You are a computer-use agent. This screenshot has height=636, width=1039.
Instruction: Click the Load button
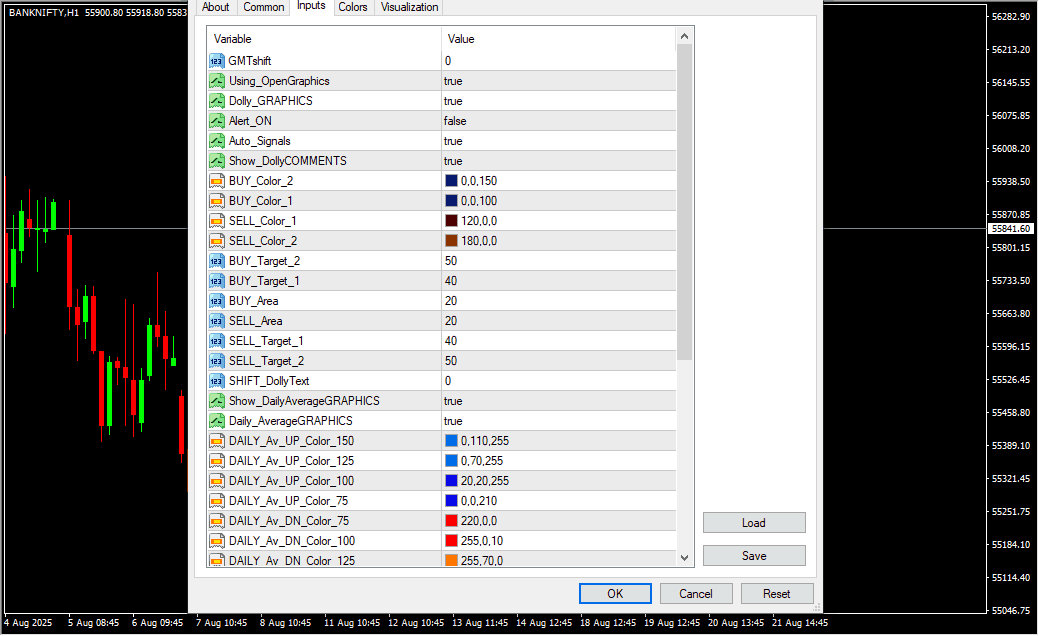753,523
